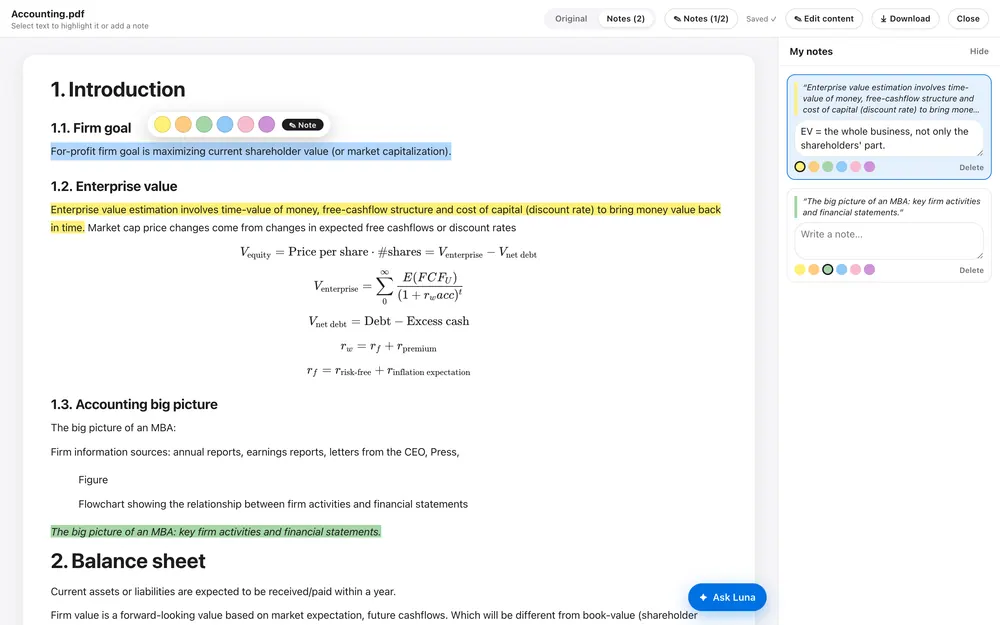Set EV note color to green

click(x=828, y=166)
